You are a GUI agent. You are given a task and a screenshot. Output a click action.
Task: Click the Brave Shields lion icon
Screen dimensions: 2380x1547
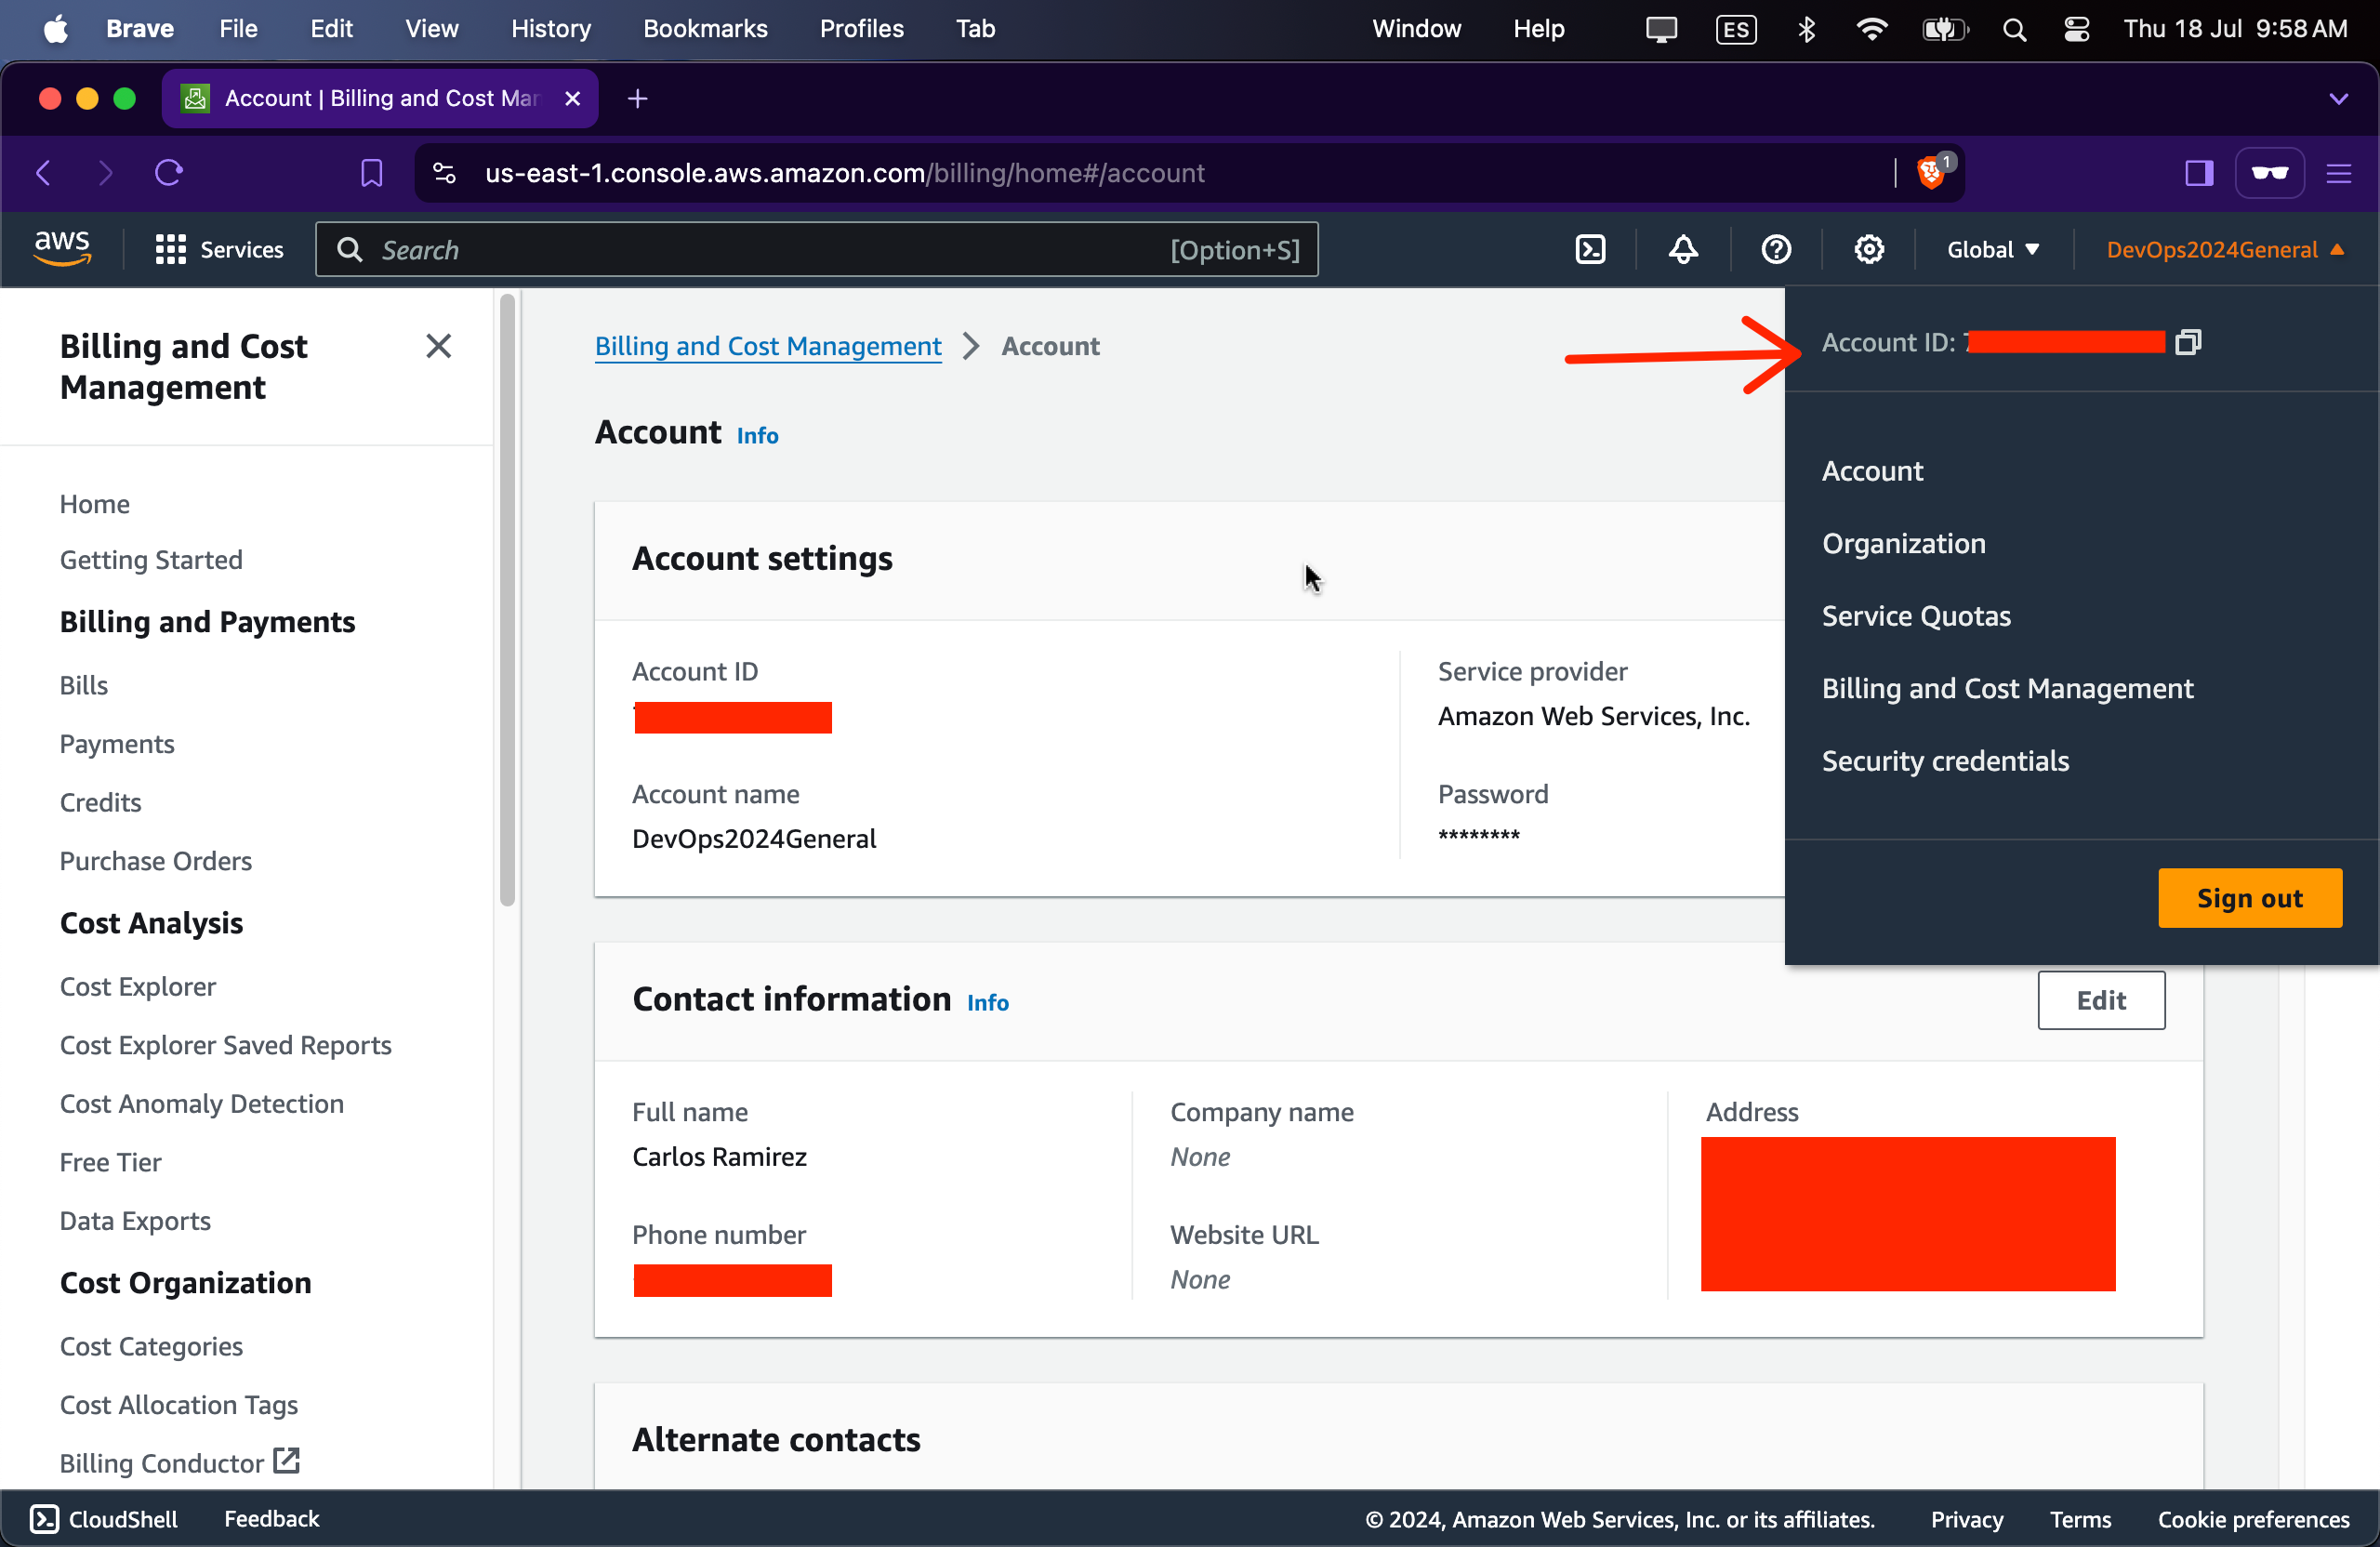(x=1930, y=173)
